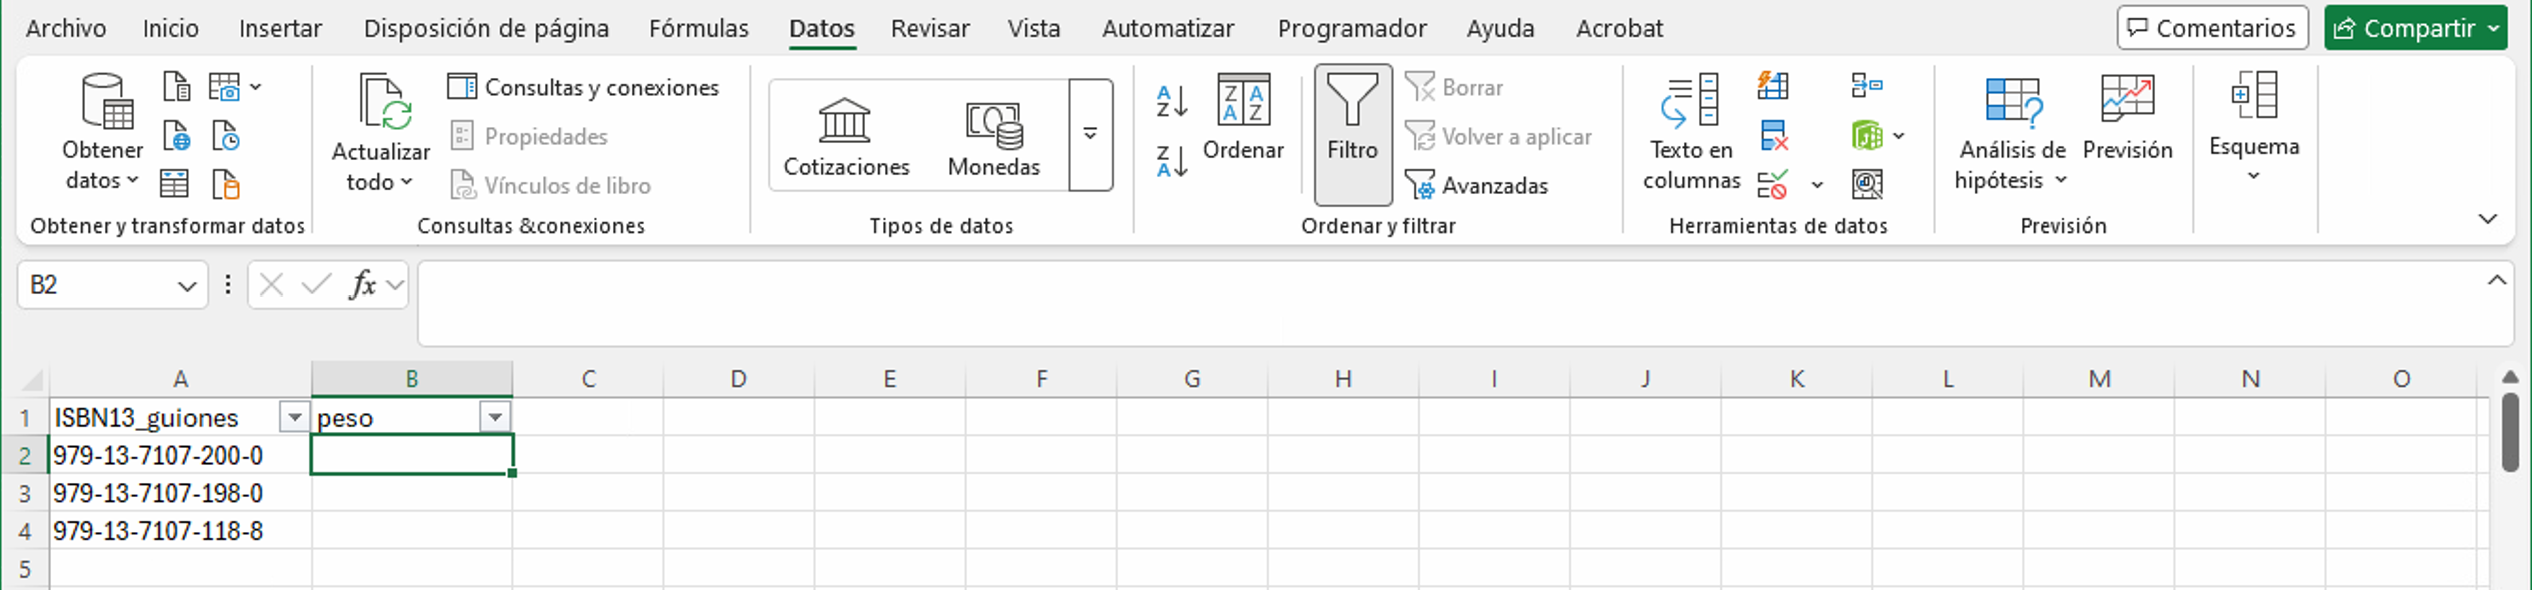Open the Previsión forecast sheet tool
The height and width of the screenshot is (590, 2532).
pyautogui.click(x=2127, y=118)
